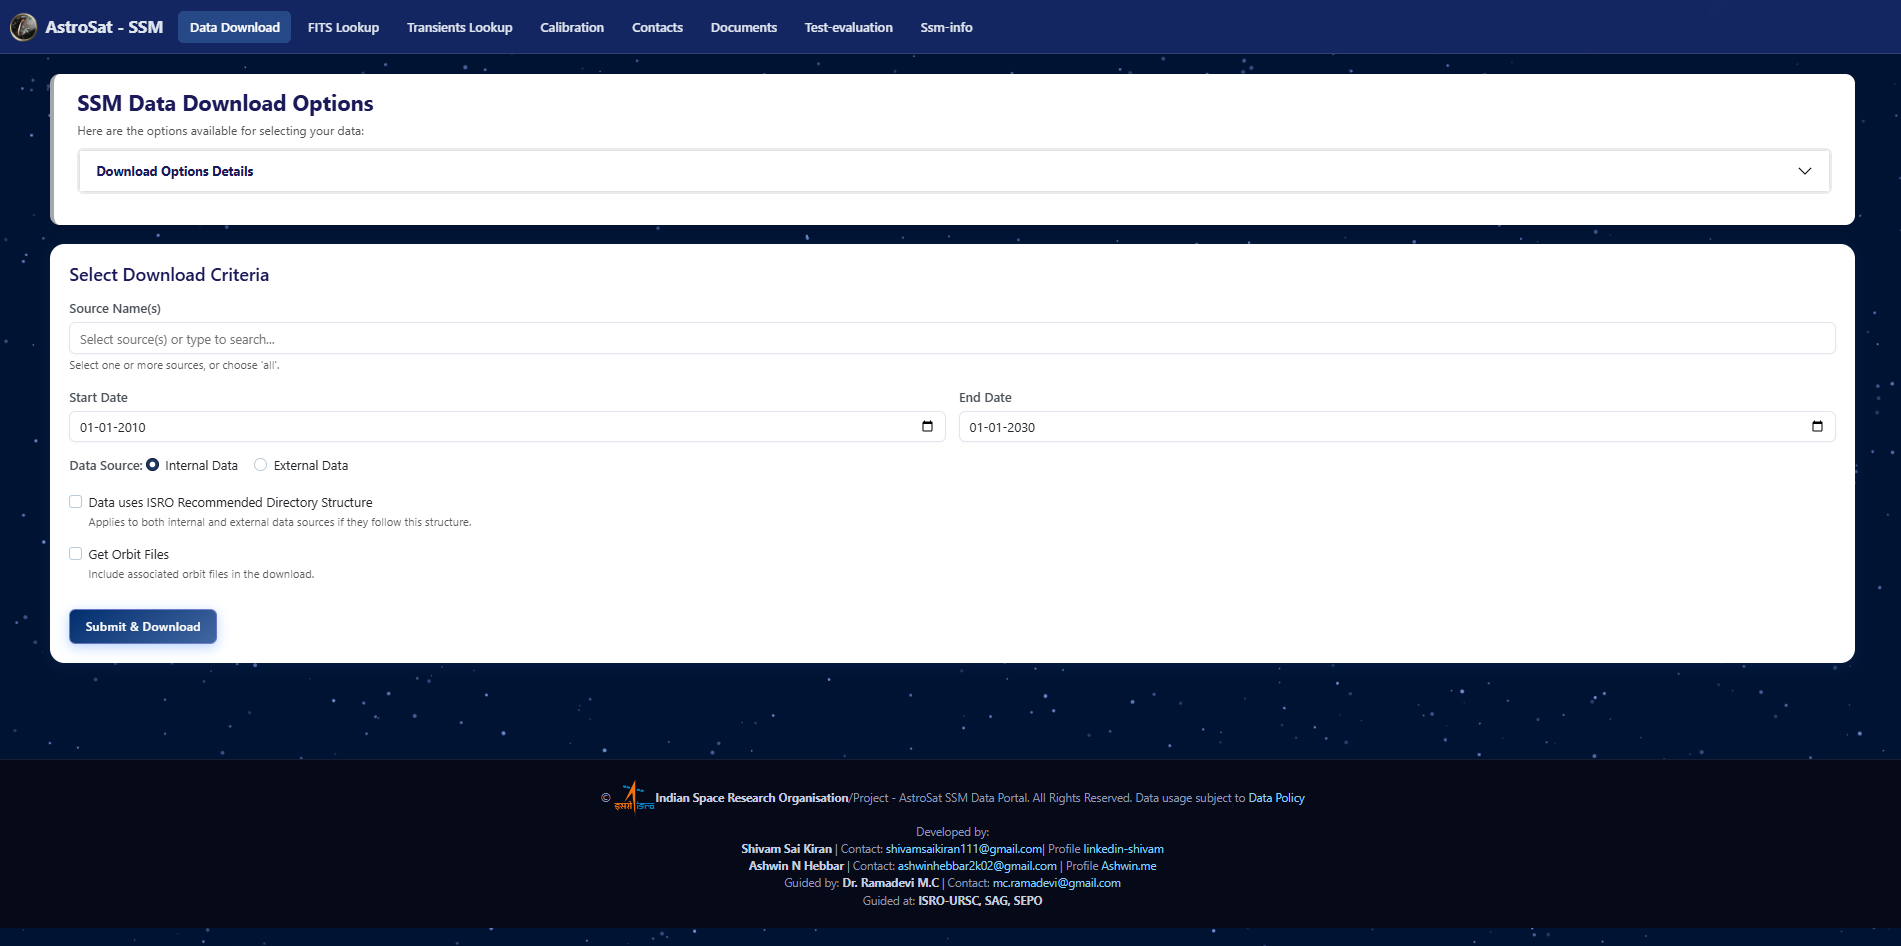The width and height of the screenshot is (1901, 946).
Task: Open the FITS Lookup page
Action: (x=343, y=27)
